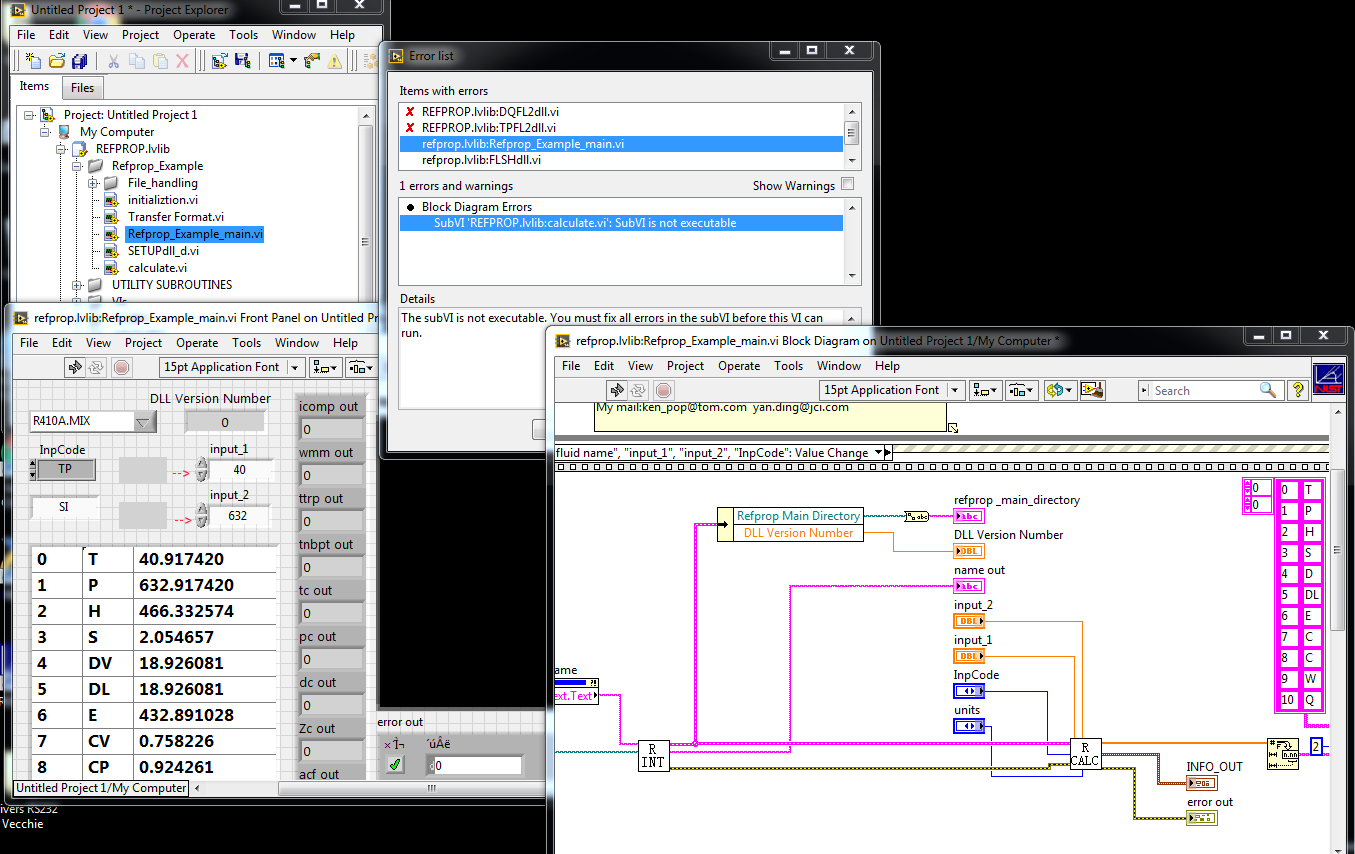Viewport: 1355px width, 854px height.
Task: Click Abort Execution stop icon on Front Panel
Action: [122, 367]
